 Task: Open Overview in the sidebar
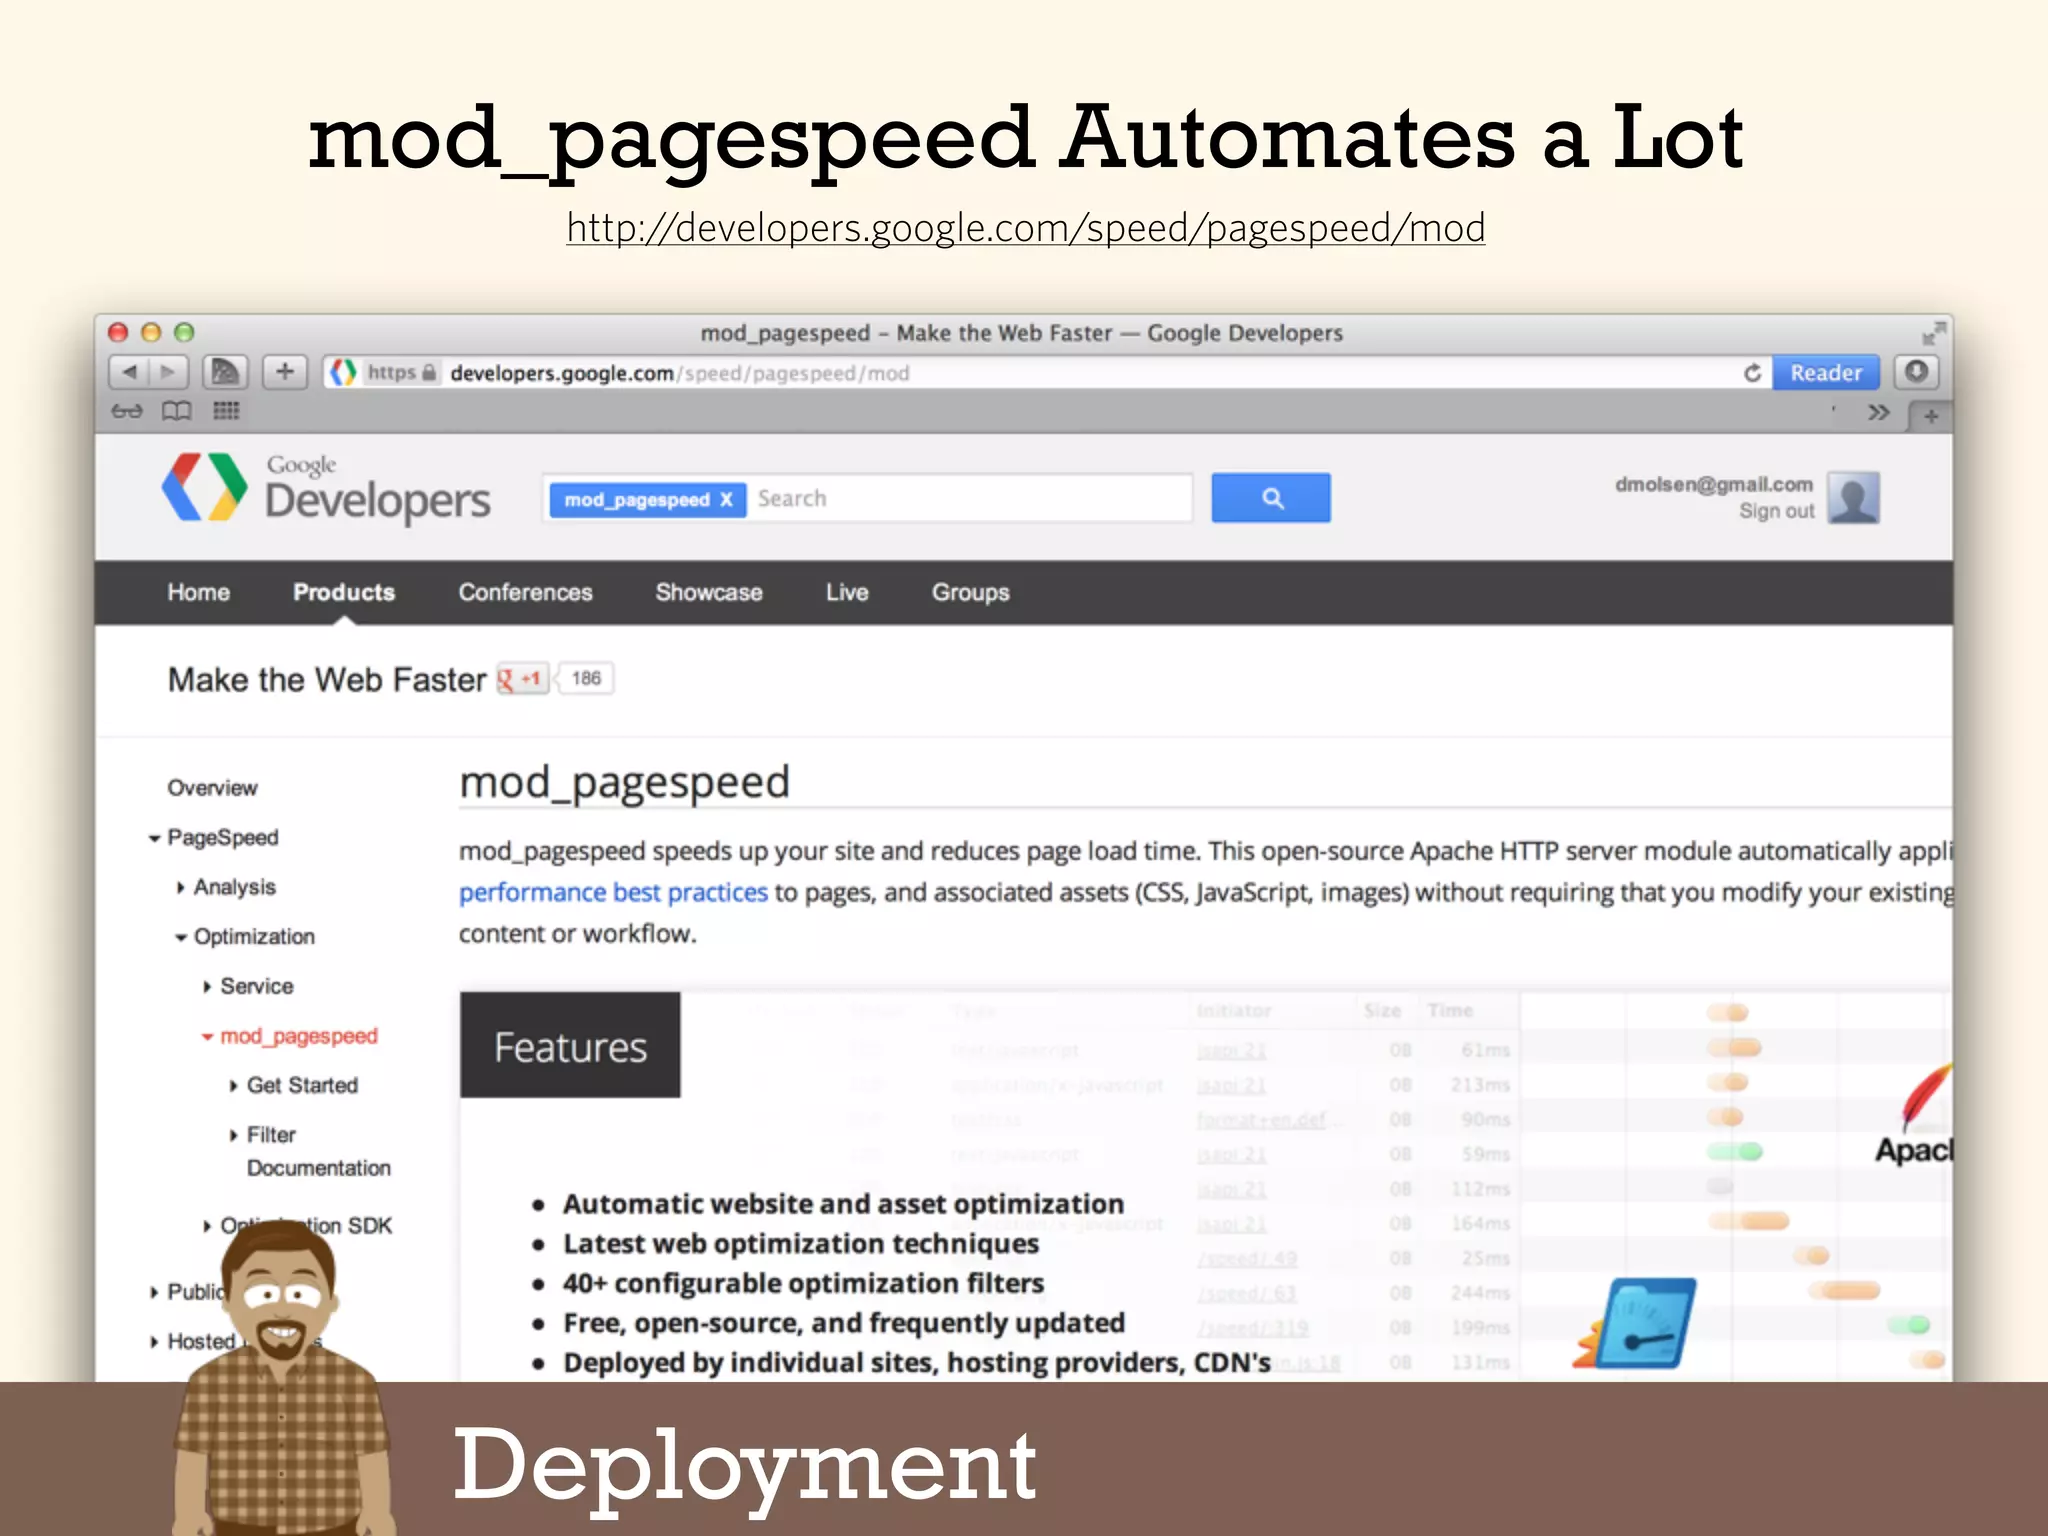pyautogui.click(x=212, y=788)
